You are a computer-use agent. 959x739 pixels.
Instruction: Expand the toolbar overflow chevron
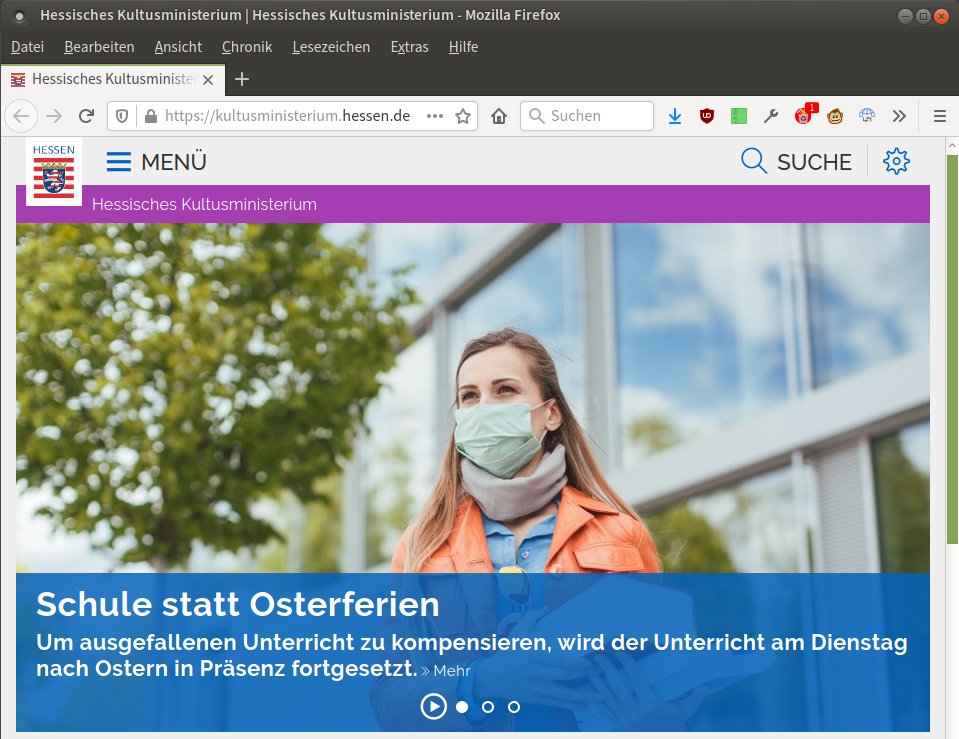coord(900,116)
